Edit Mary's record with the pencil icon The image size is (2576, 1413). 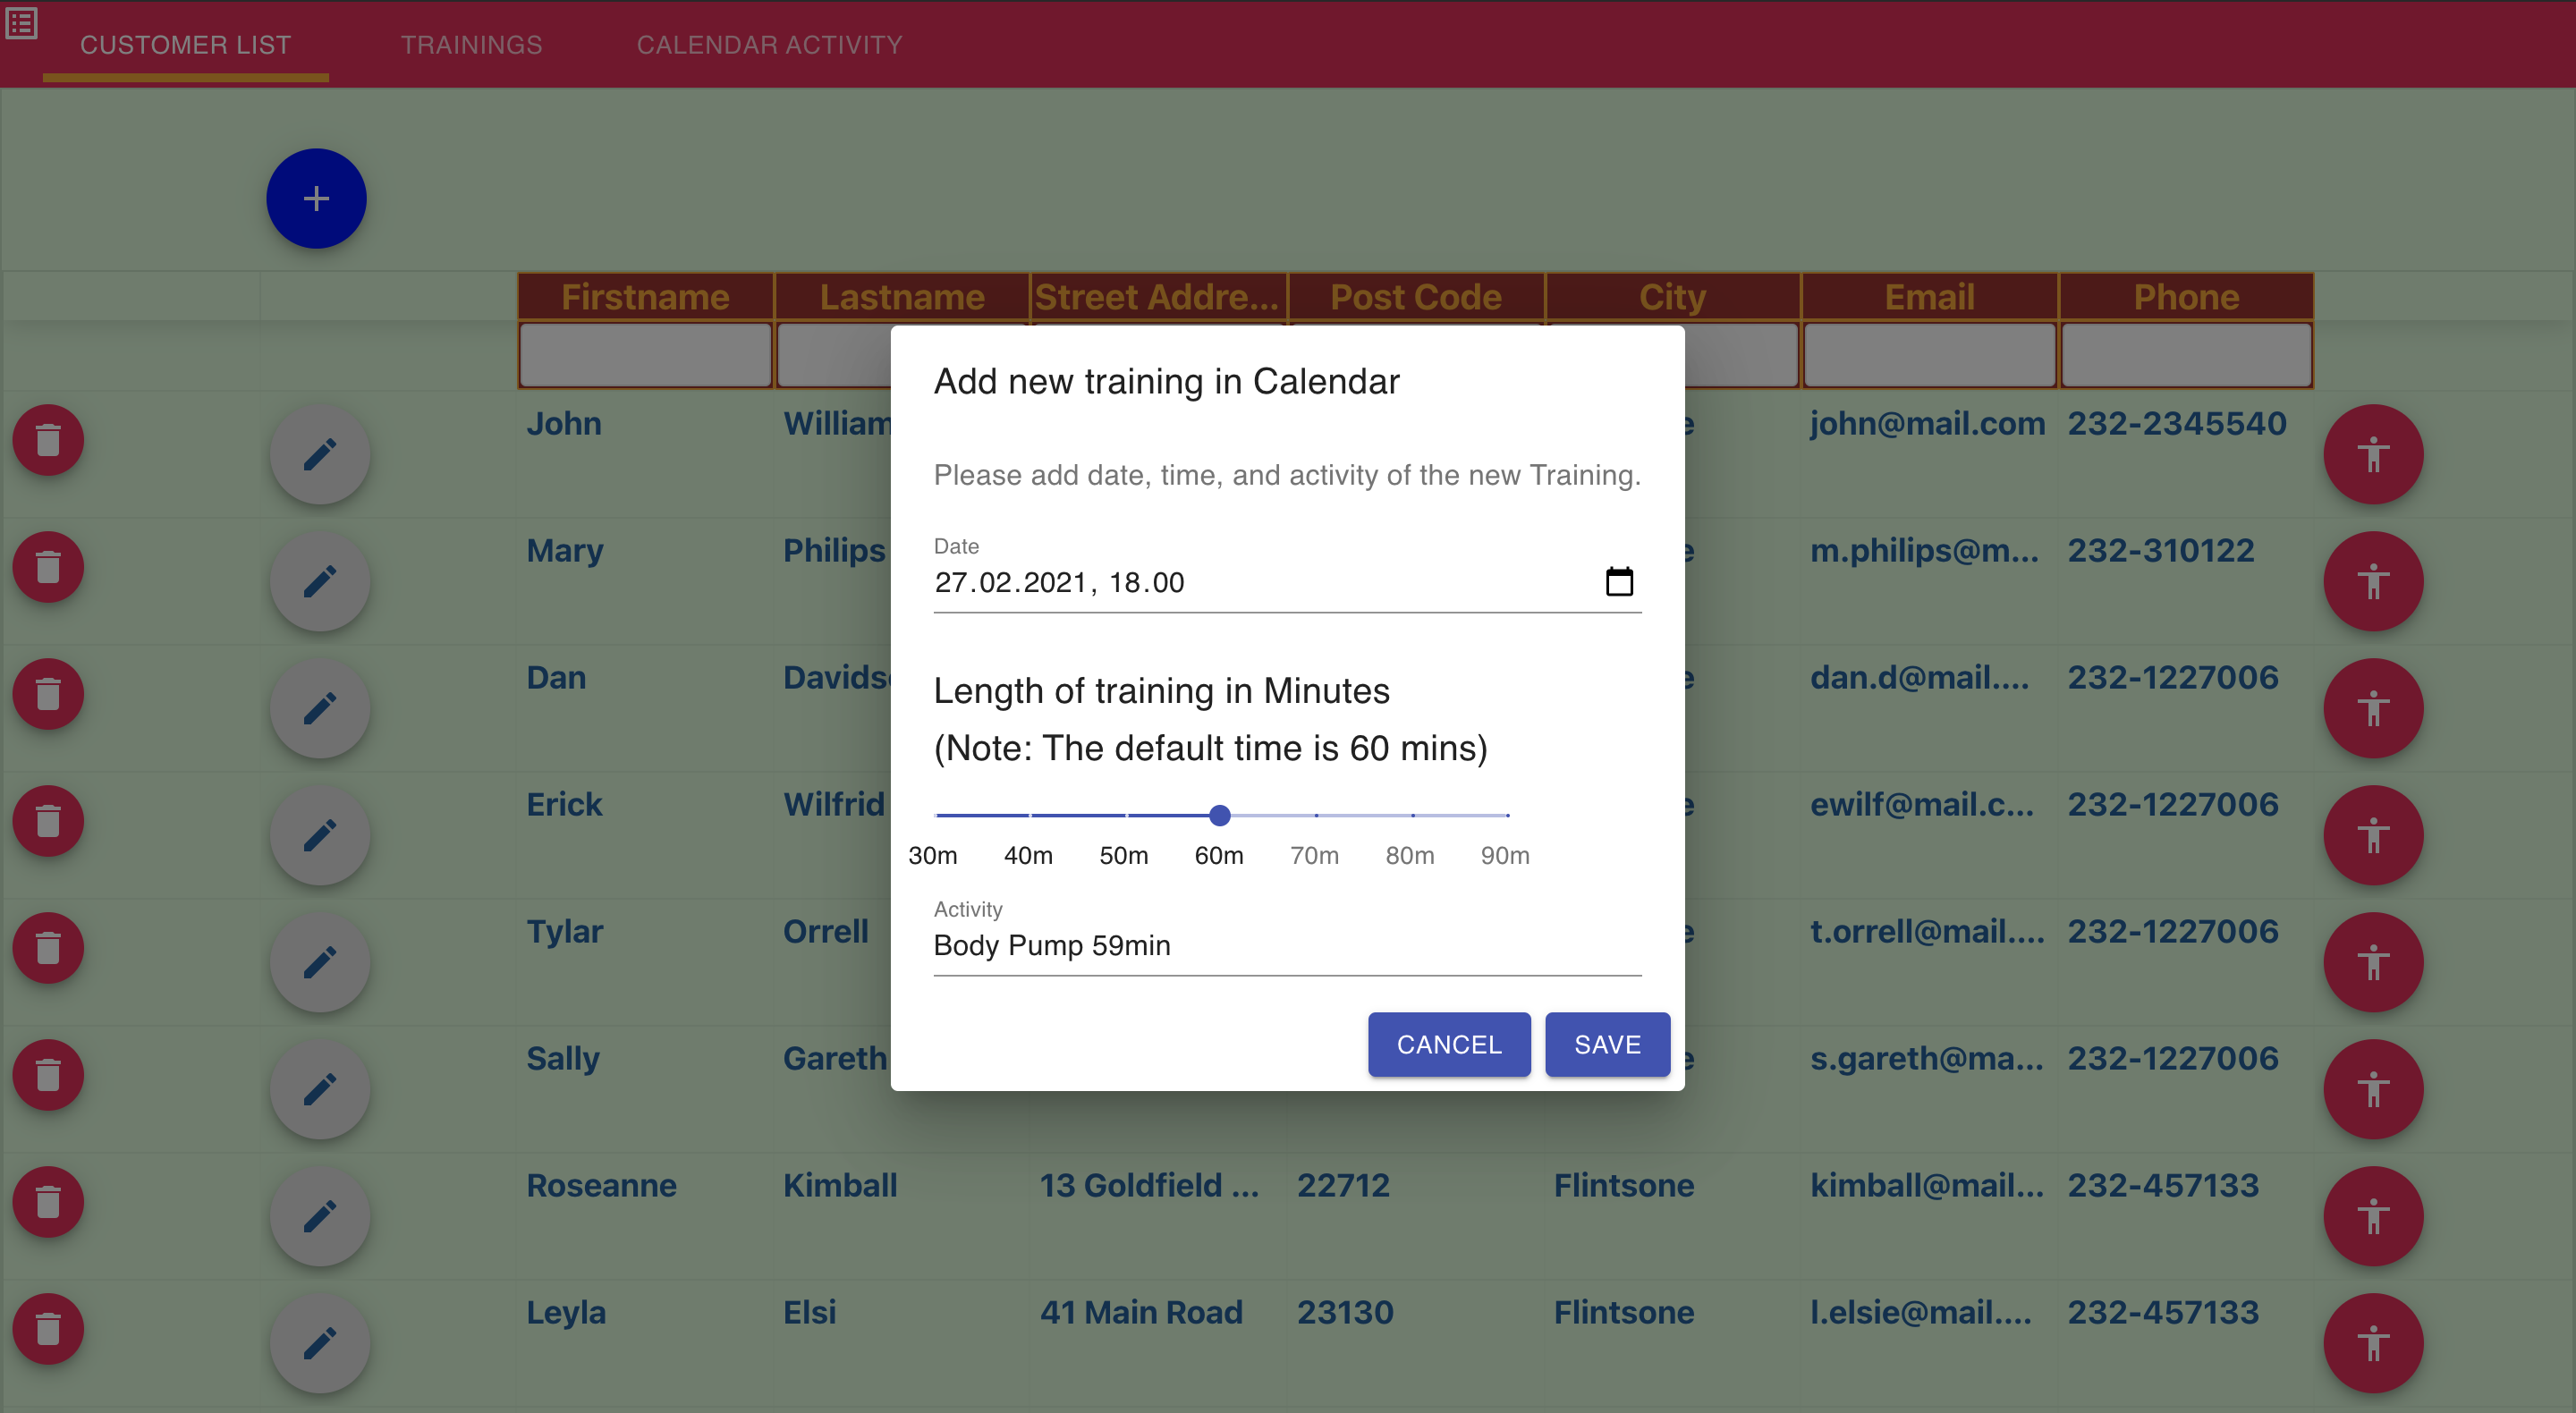319,581
